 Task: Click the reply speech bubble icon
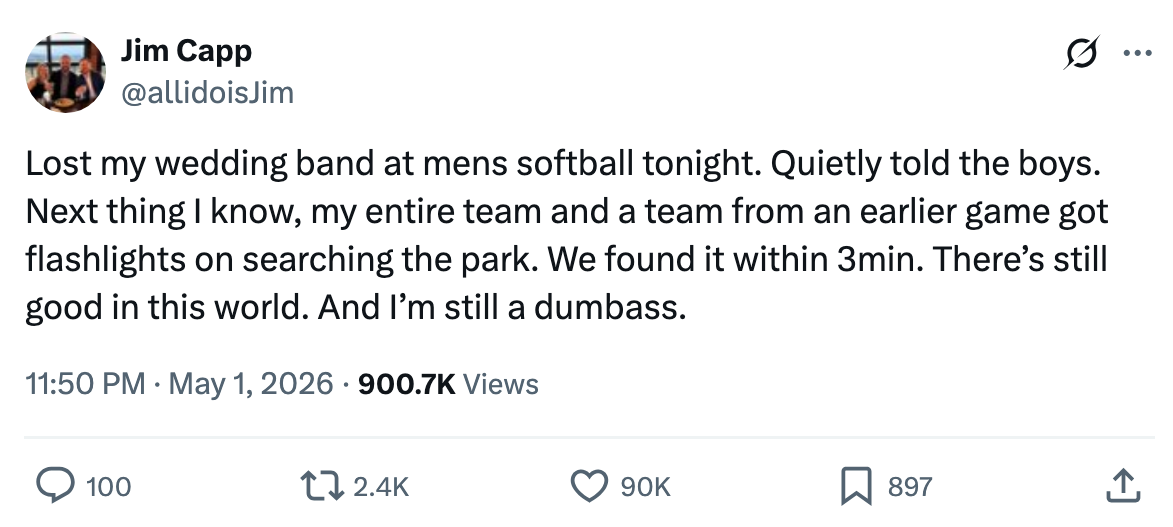pyautogui.click(x=55, y=486)
